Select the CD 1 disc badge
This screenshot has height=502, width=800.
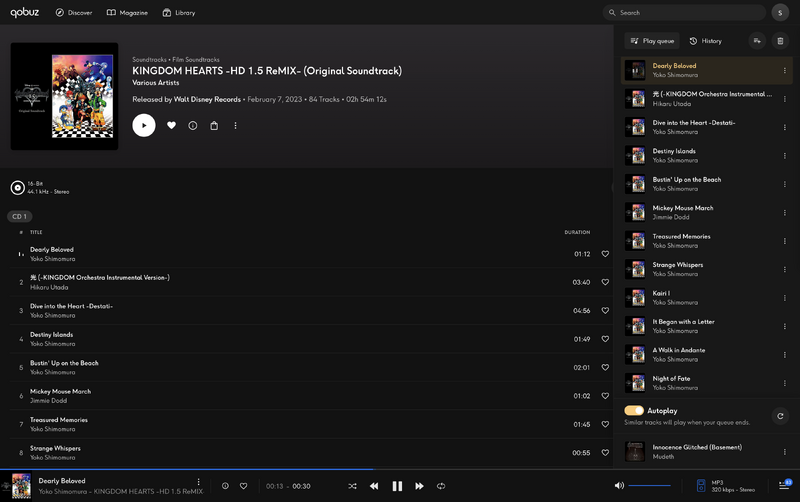[19, 216]
